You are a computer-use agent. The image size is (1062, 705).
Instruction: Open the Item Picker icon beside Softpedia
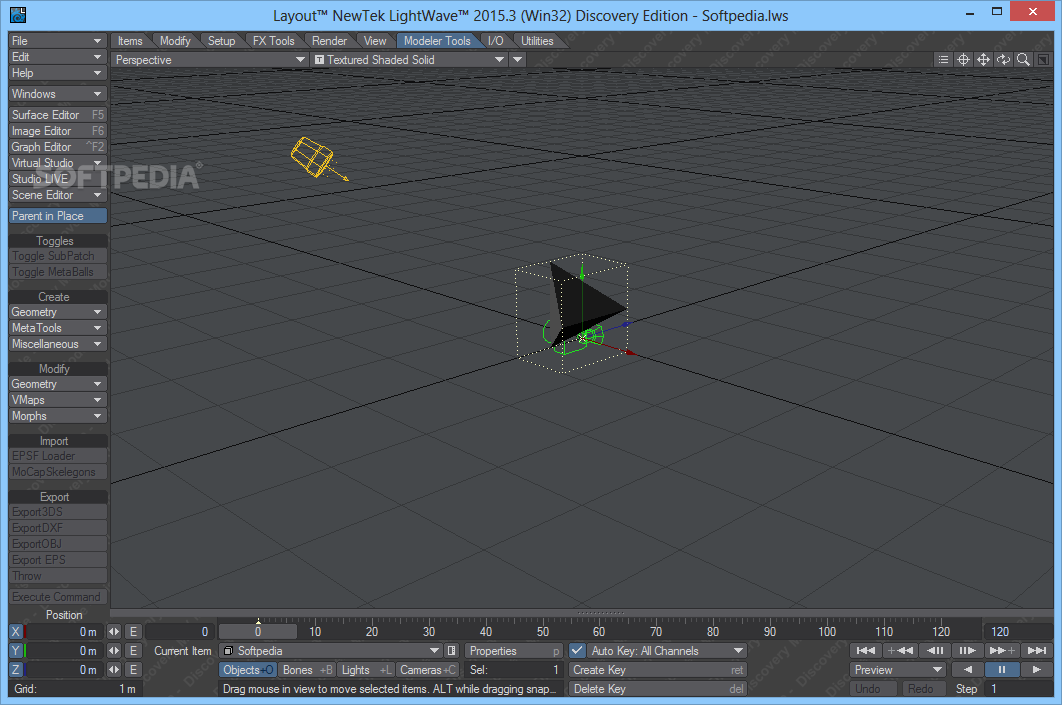pyautogui.click(x=452, y=650)
